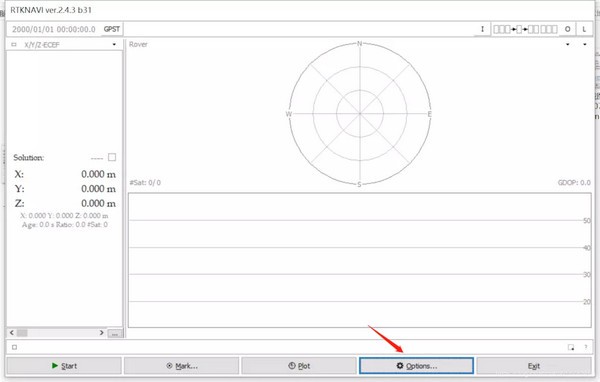Click the Y: 0.000 m value
This screenshot has height=382, width=600.
(x=98, y=189)
